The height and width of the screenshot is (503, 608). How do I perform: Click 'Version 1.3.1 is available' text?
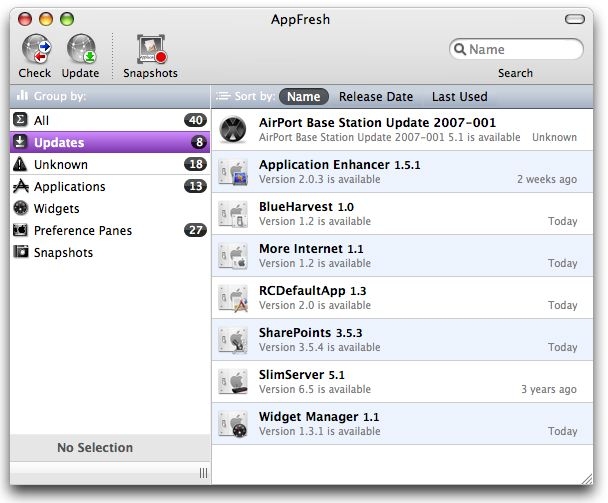[x=320, y=431]
